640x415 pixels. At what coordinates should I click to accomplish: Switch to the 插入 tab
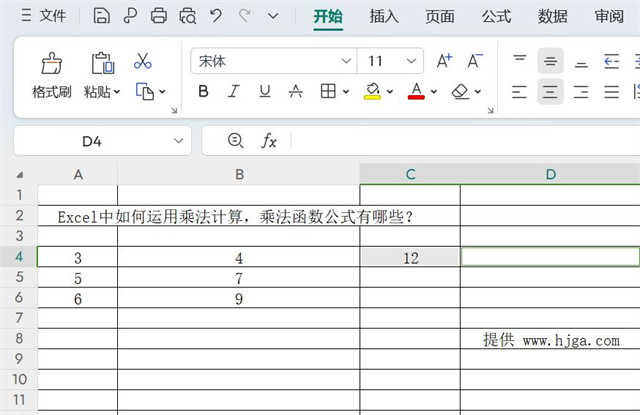384,17
